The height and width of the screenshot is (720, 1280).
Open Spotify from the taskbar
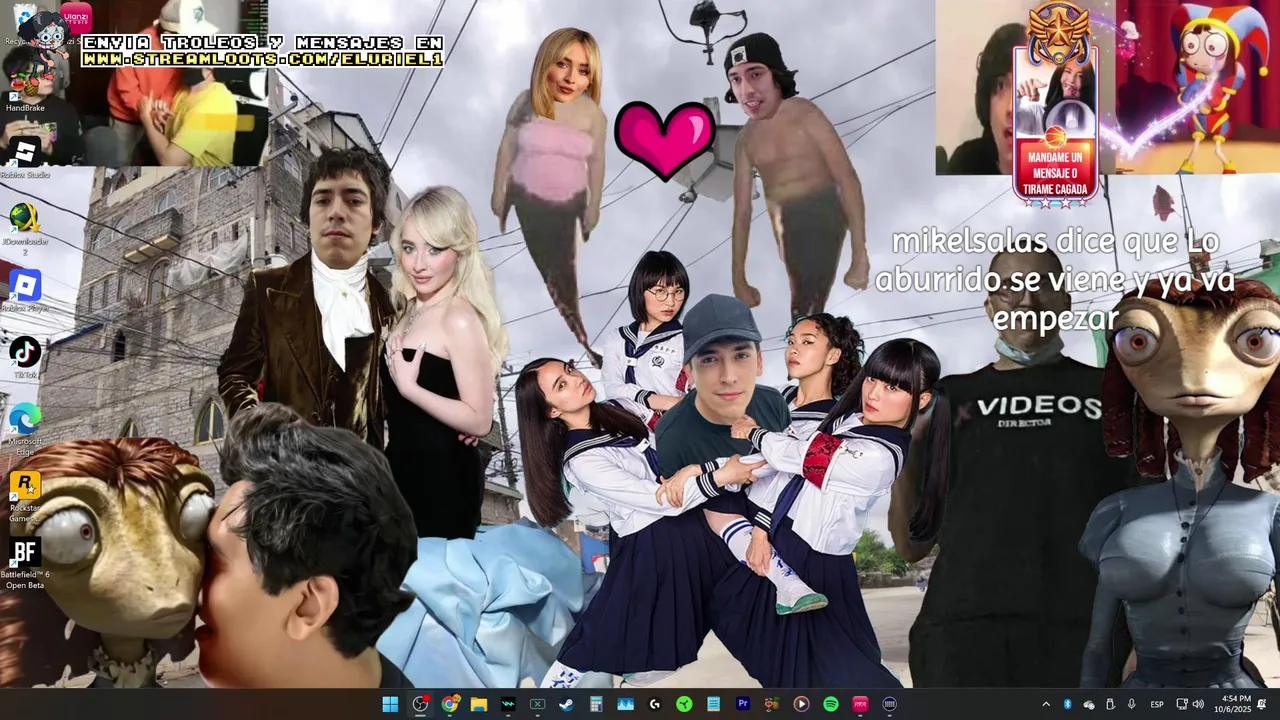830,704
